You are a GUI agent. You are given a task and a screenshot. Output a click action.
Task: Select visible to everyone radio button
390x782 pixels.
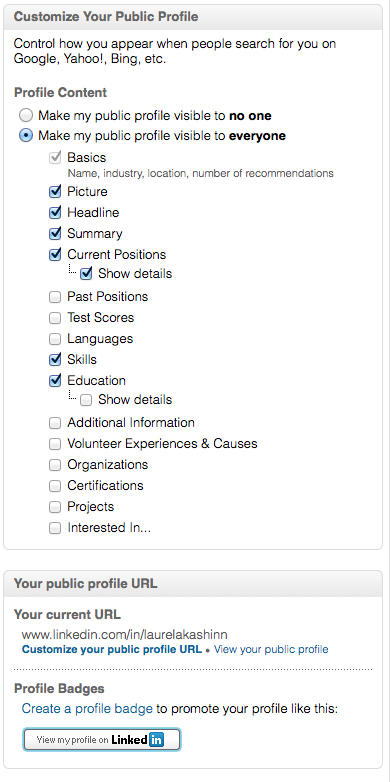coord(26,136)
